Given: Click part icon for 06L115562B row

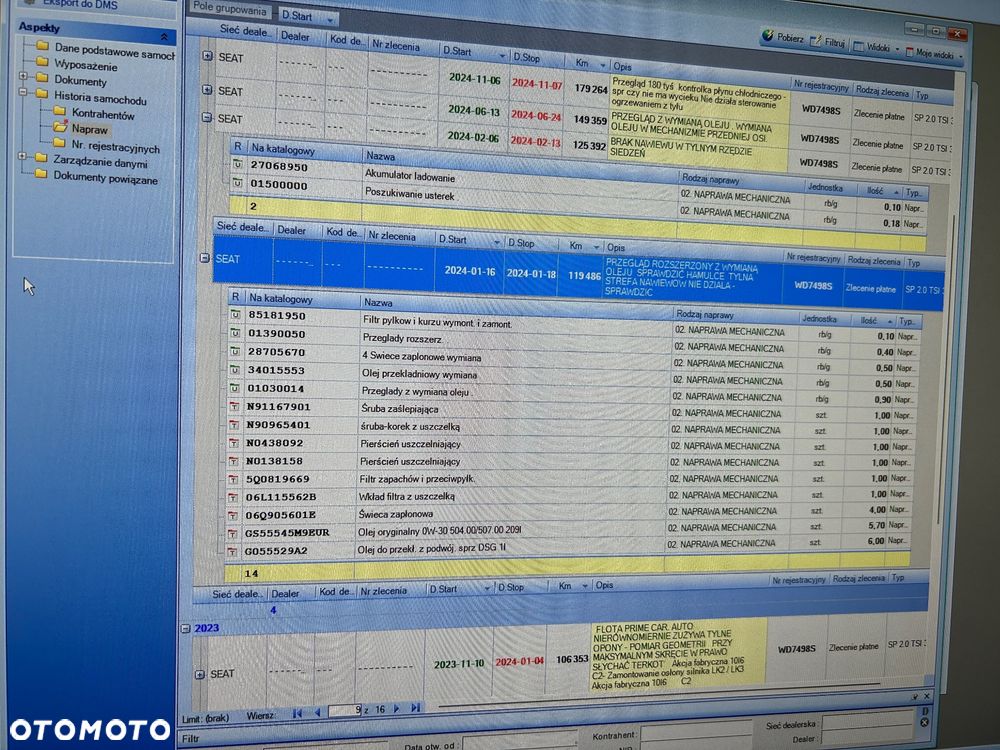Looking at the screenshot, I should 233,497.
